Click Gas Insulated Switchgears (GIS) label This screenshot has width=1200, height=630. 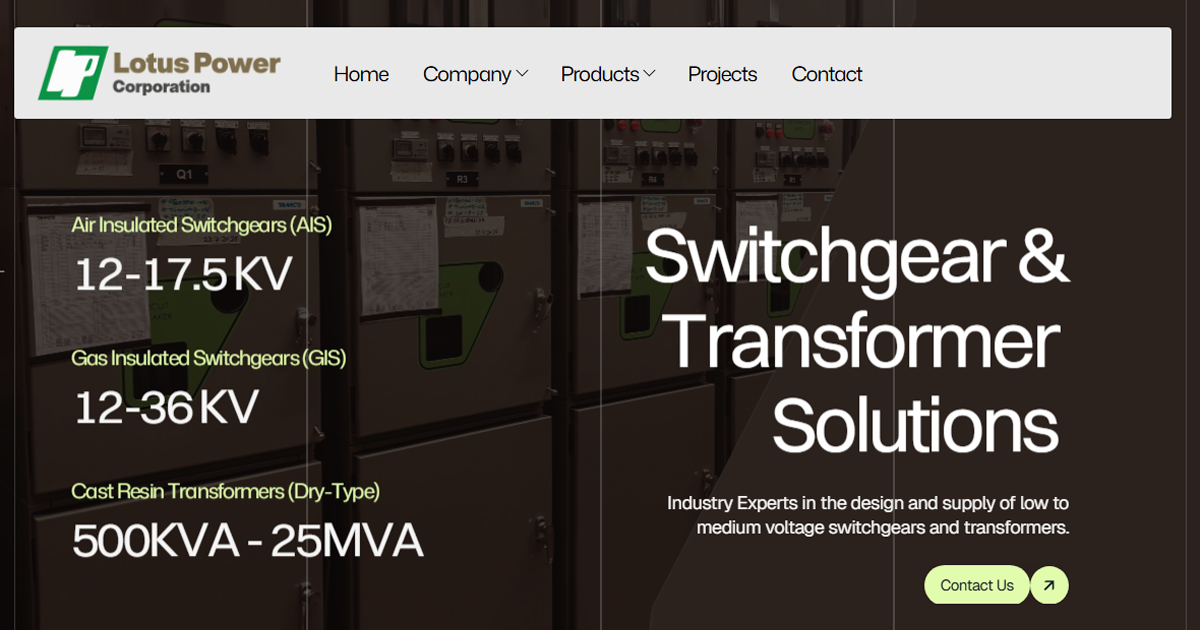(210, 357)
